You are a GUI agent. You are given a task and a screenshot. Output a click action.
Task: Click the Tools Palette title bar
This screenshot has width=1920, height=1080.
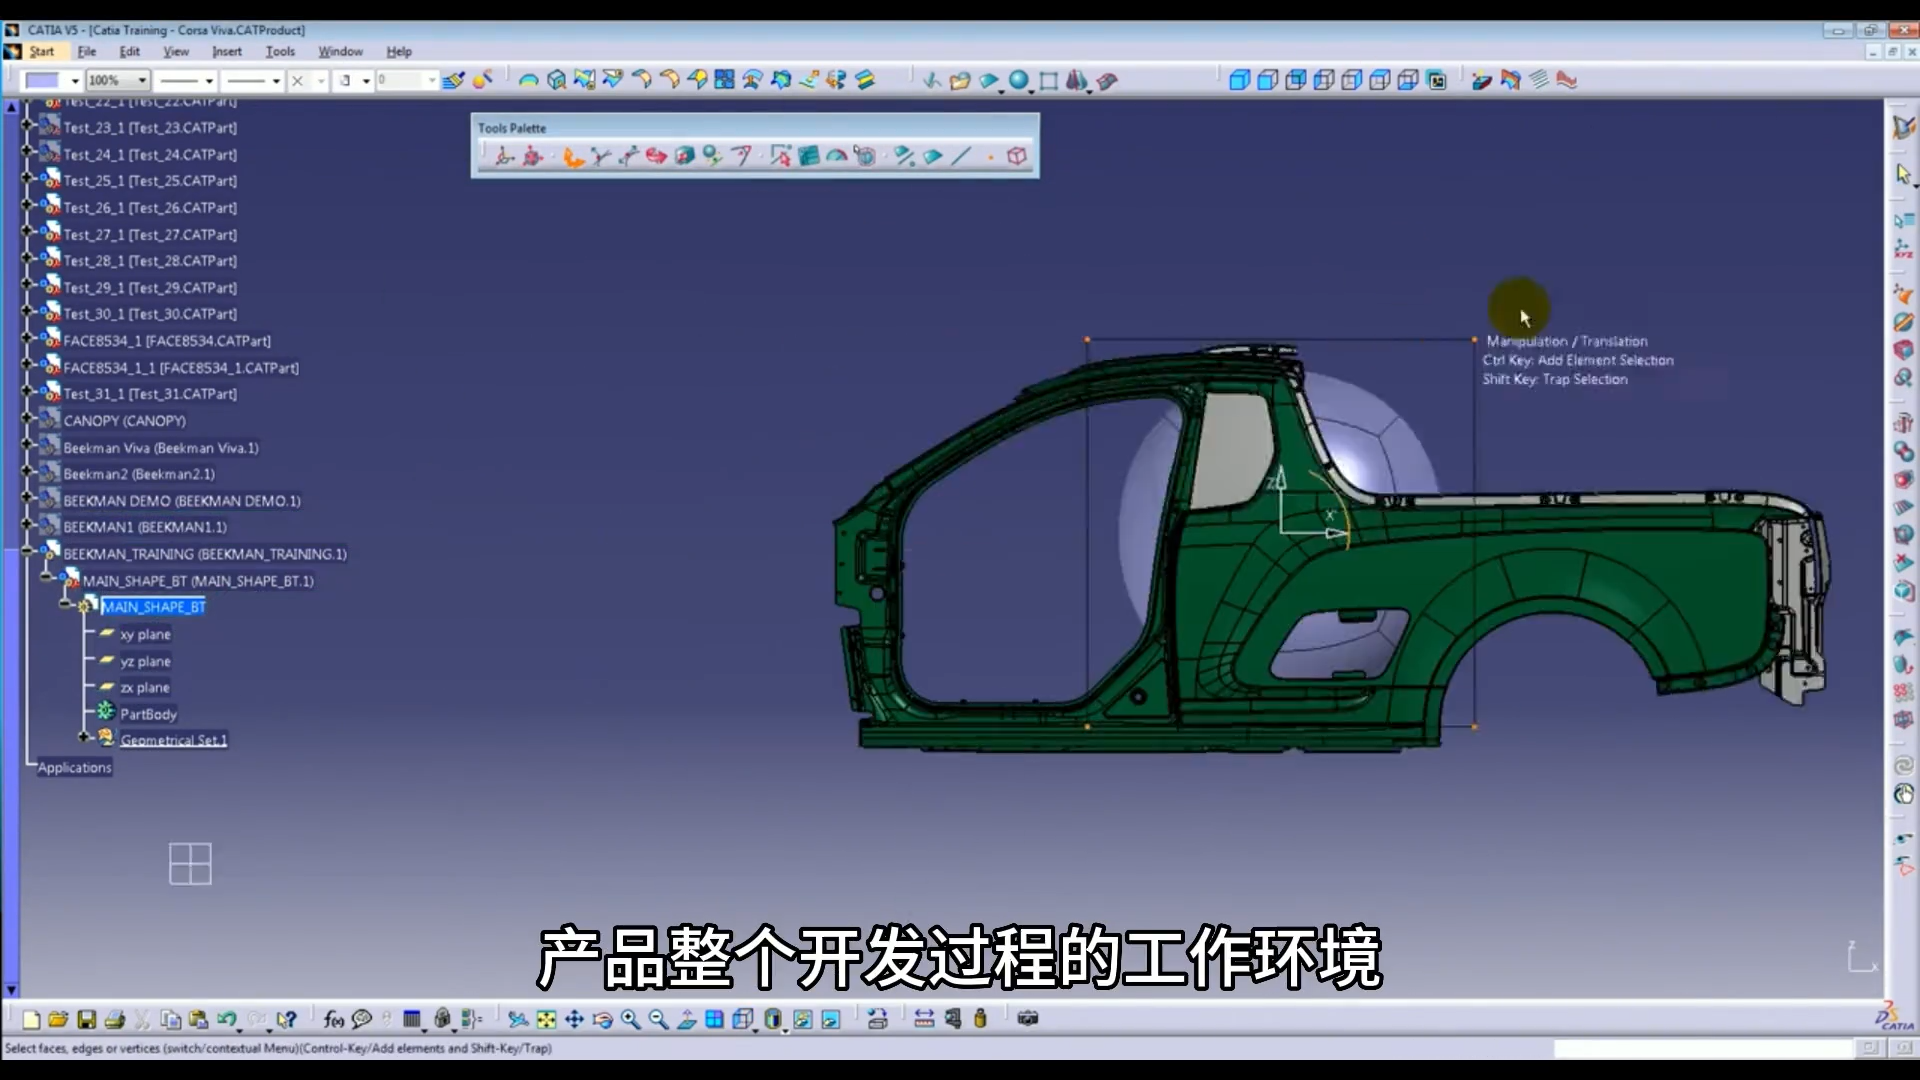pos(755,128)
